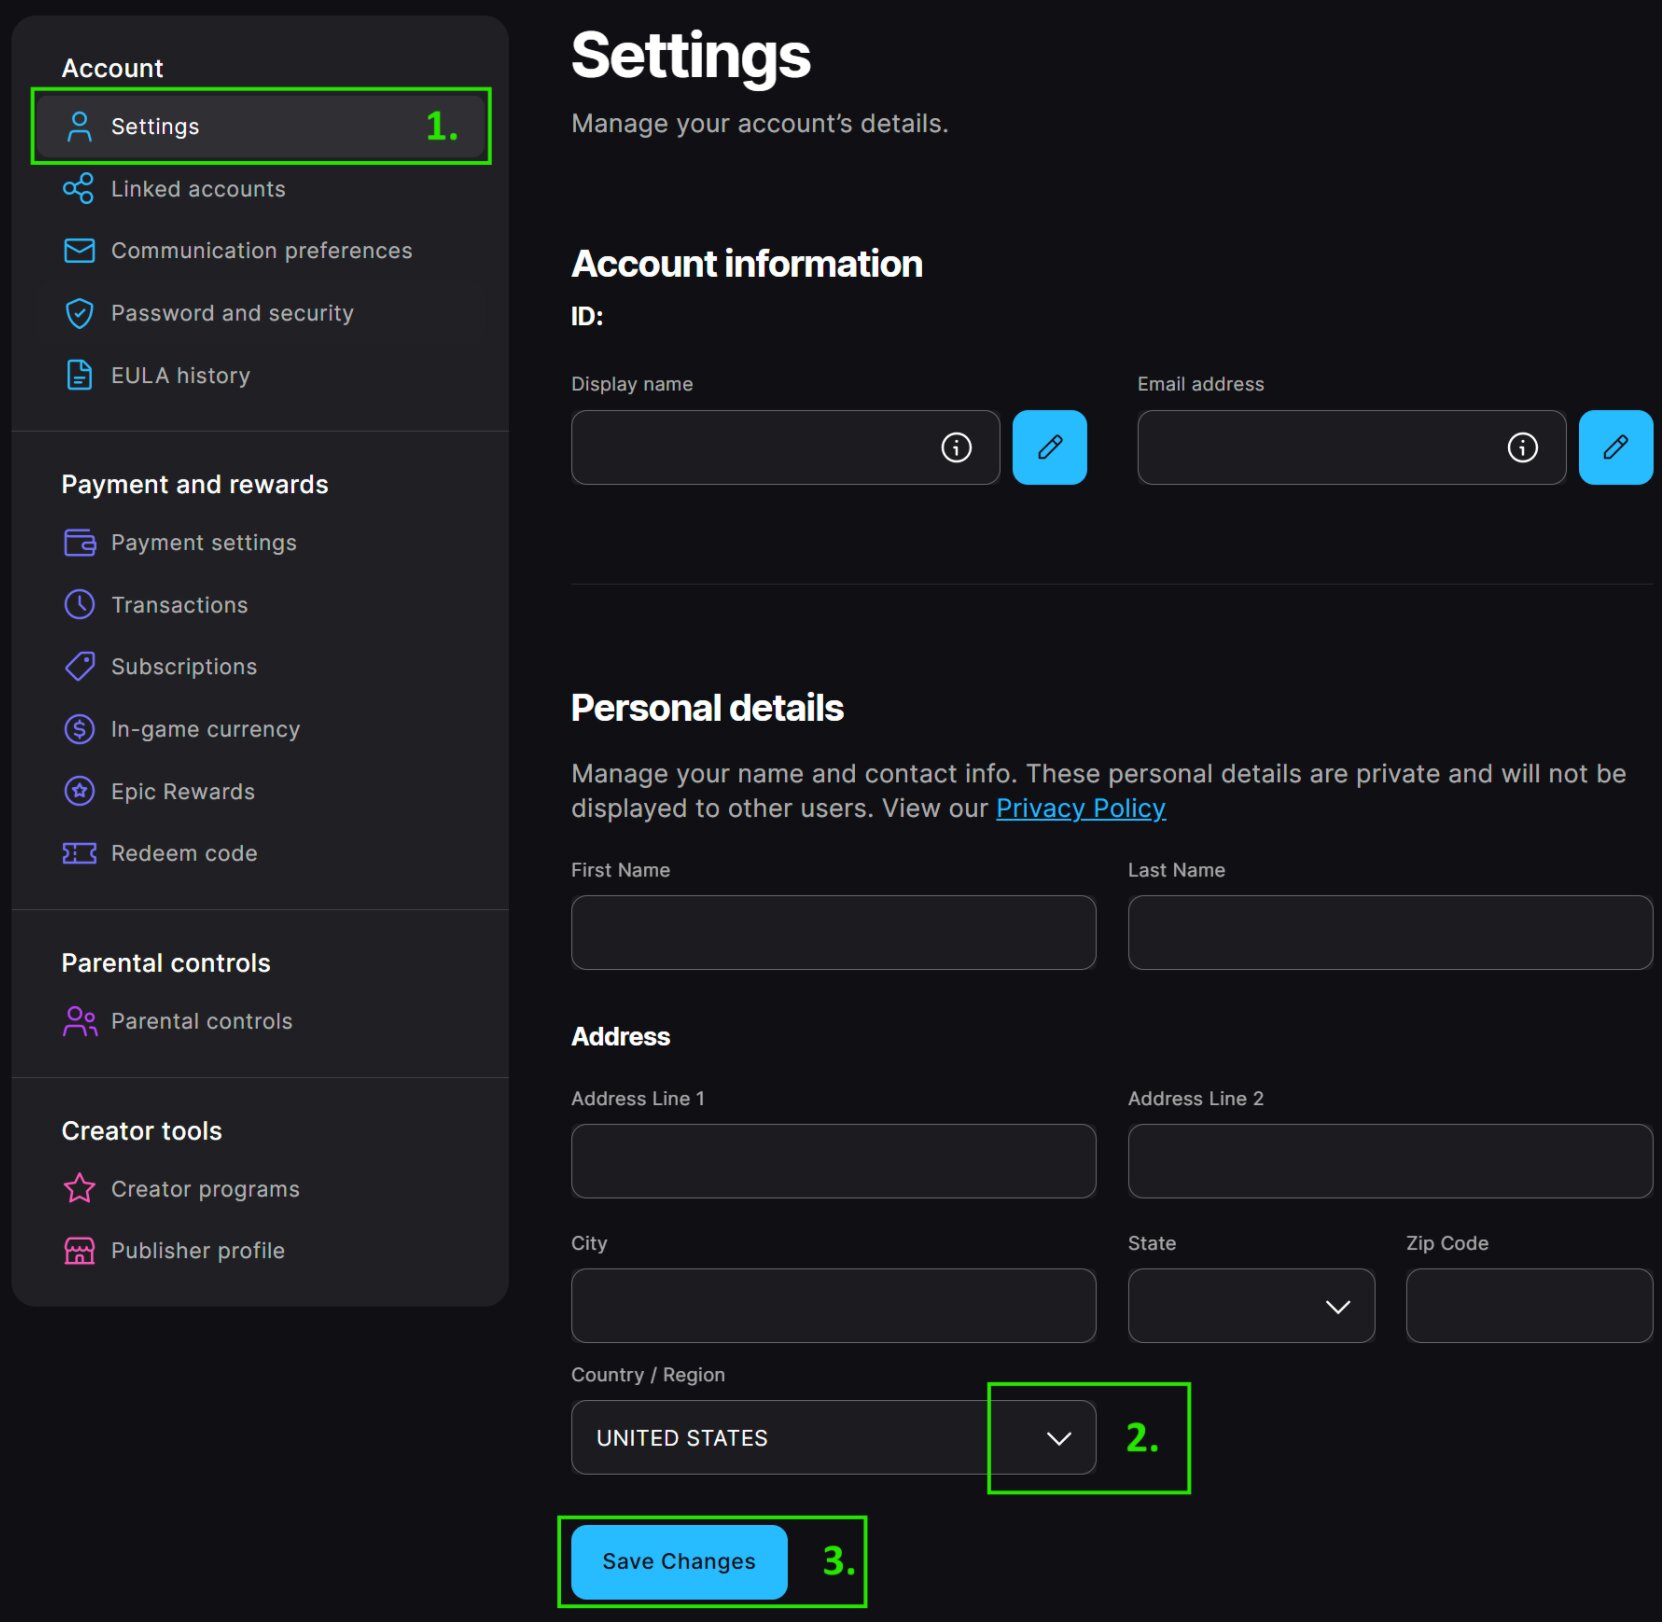This screenshot has width=1662, height=1622.
Task: Open the Privacy Policy link
Action: click(x=1080, y=808)
